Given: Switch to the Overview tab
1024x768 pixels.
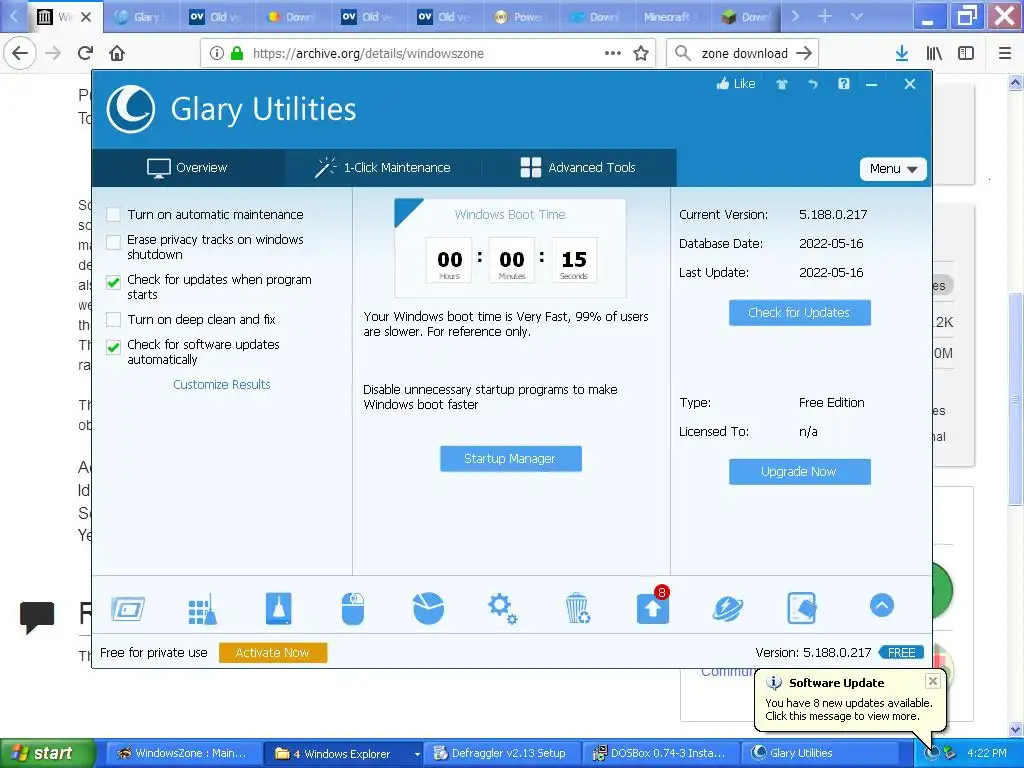Looking at the screenshot, I should (188, 168).
